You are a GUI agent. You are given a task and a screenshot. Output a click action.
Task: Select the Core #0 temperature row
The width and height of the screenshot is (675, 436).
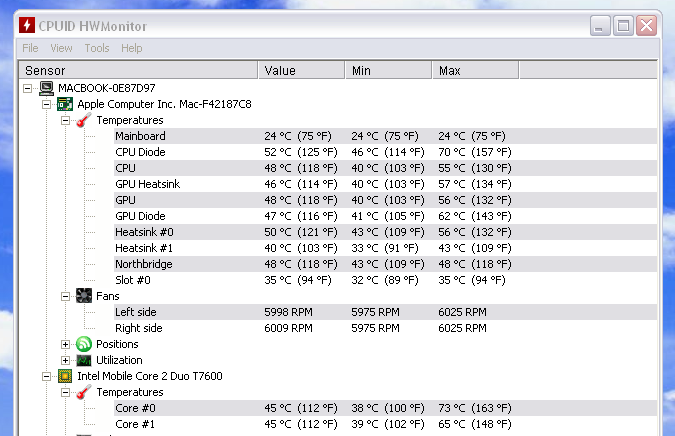385,408
